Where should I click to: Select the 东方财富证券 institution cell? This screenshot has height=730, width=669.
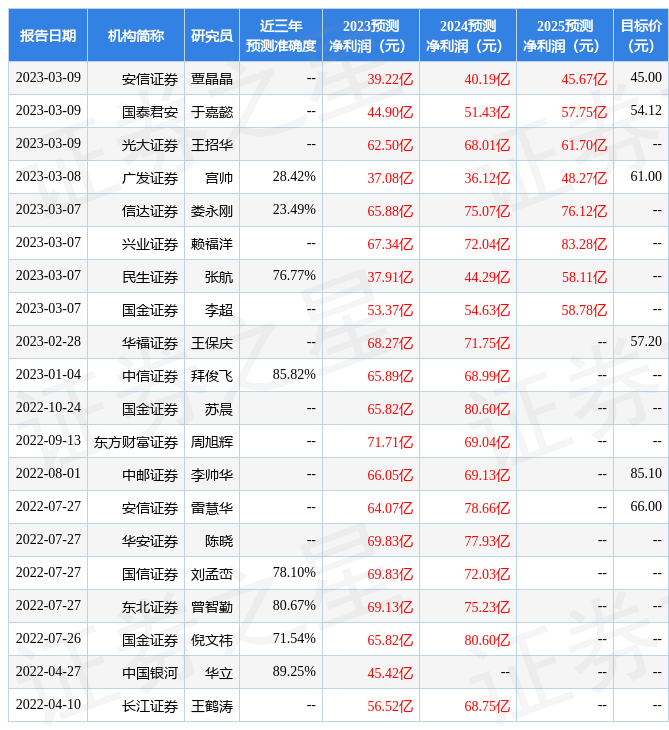(x=136, y=442)
